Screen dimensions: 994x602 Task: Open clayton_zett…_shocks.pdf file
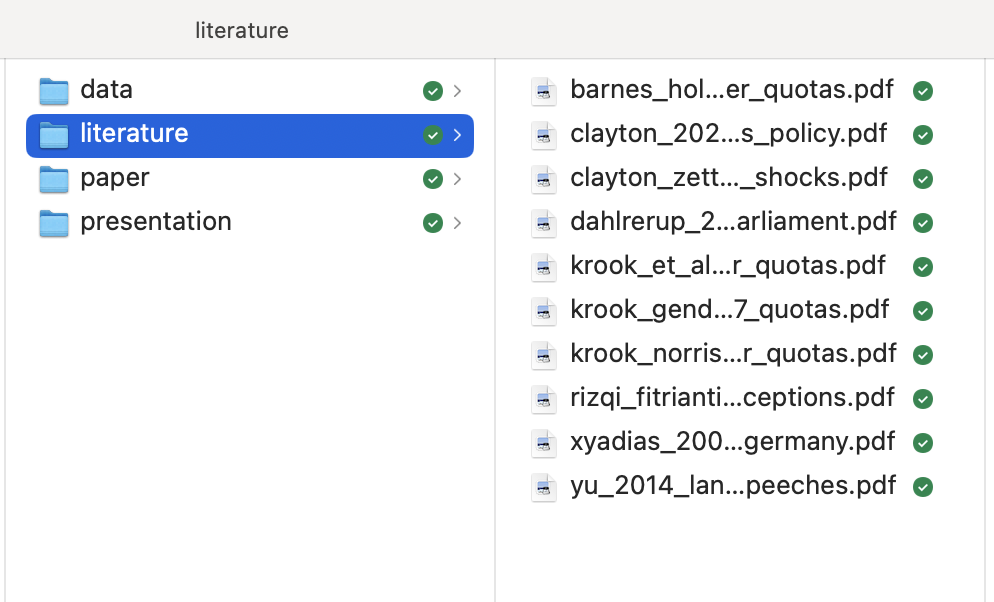pyautogui.click(x=728, y=178)
